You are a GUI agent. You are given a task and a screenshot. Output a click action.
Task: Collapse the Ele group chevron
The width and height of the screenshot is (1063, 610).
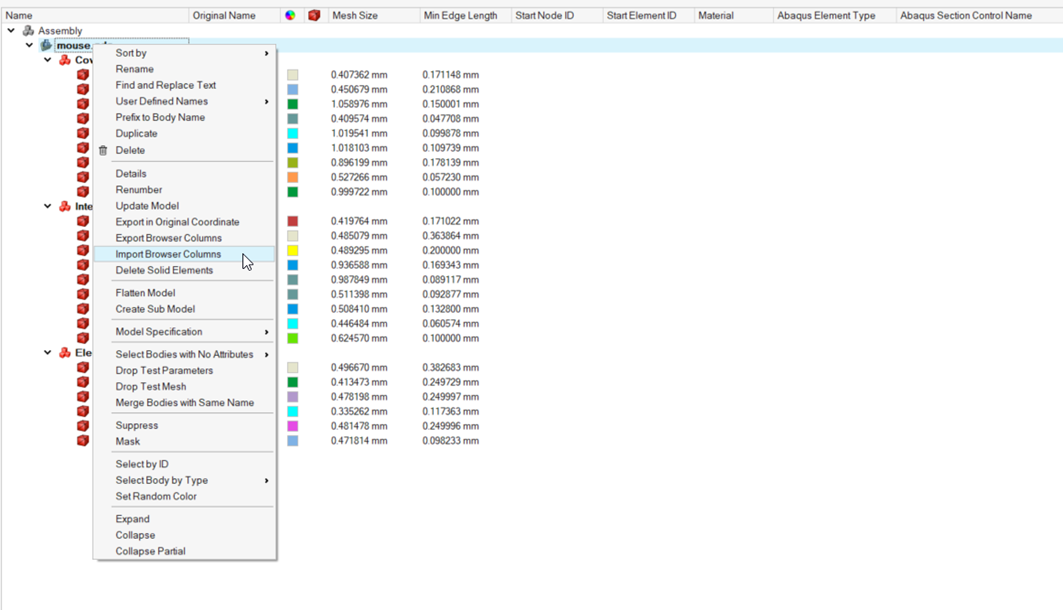pyautogui.click(x=47, y=353)
